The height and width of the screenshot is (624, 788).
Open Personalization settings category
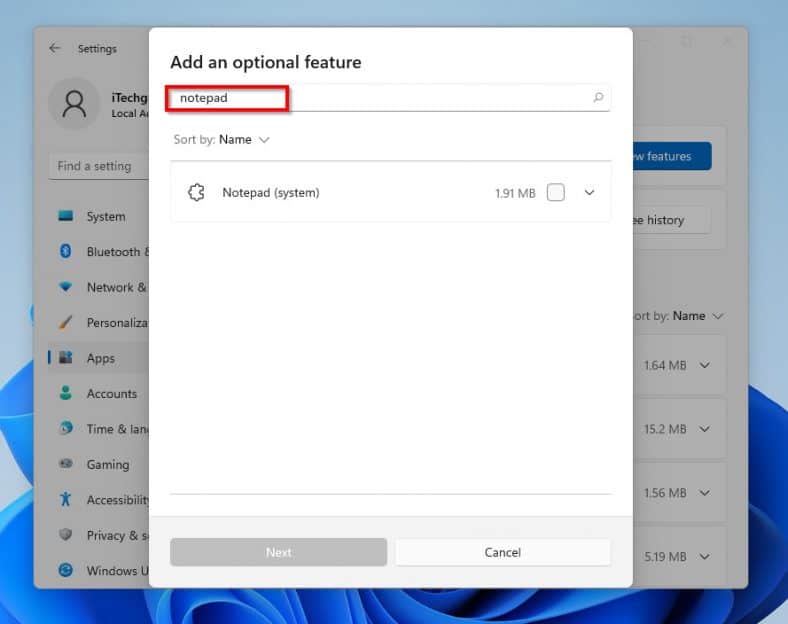point(99,322)
